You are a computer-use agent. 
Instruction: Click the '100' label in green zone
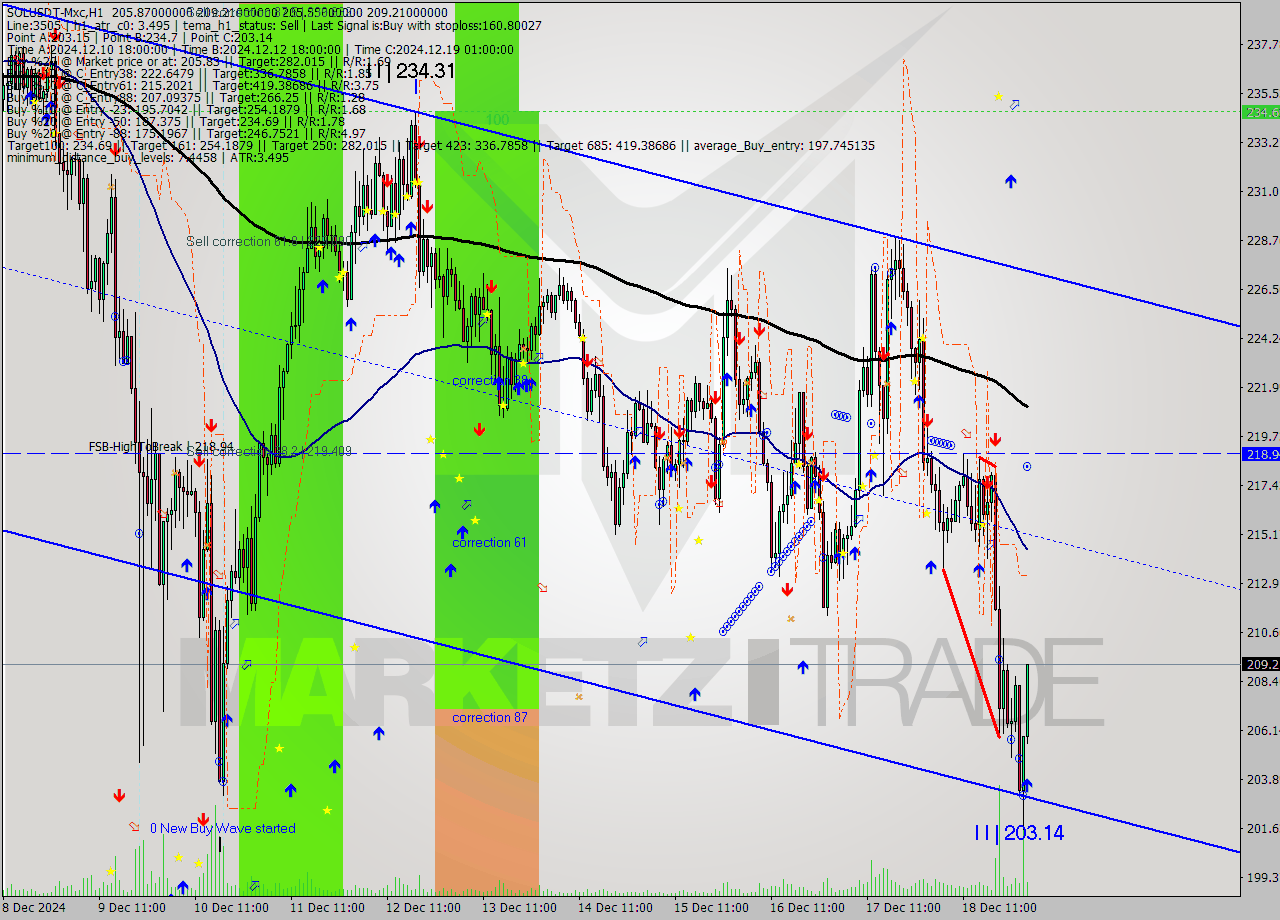pyautogui.click(x=497, y=119)
